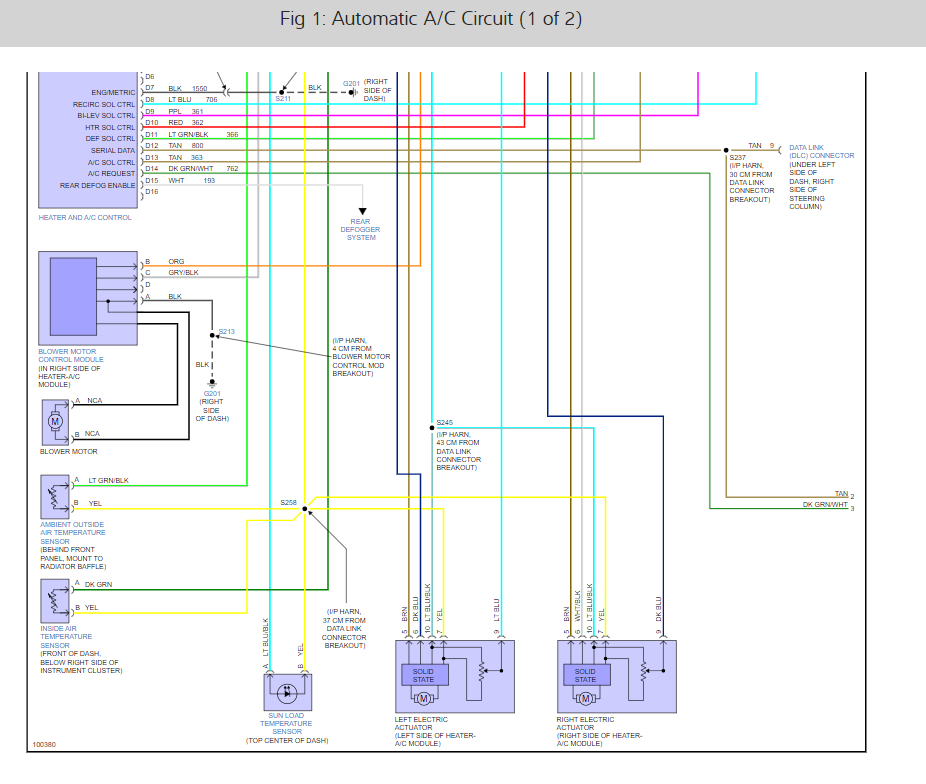Click the left electric actuator motor symbol

coord(423,699)
